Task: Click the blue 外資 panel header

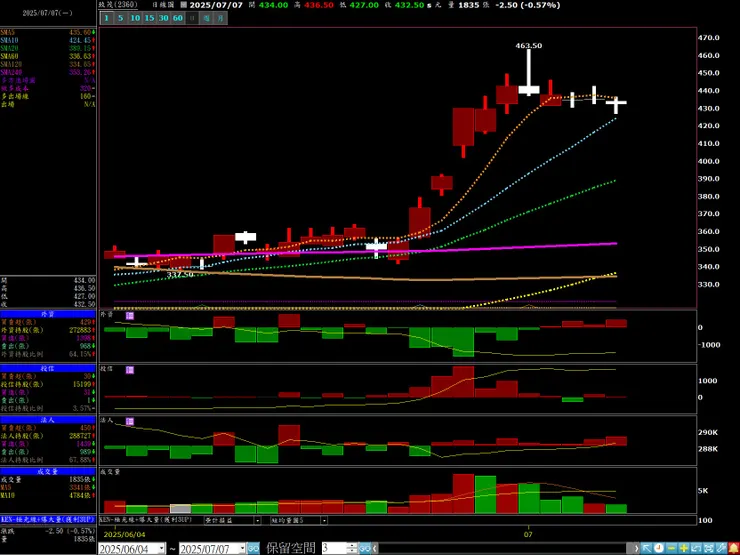Action: point(48,314)
